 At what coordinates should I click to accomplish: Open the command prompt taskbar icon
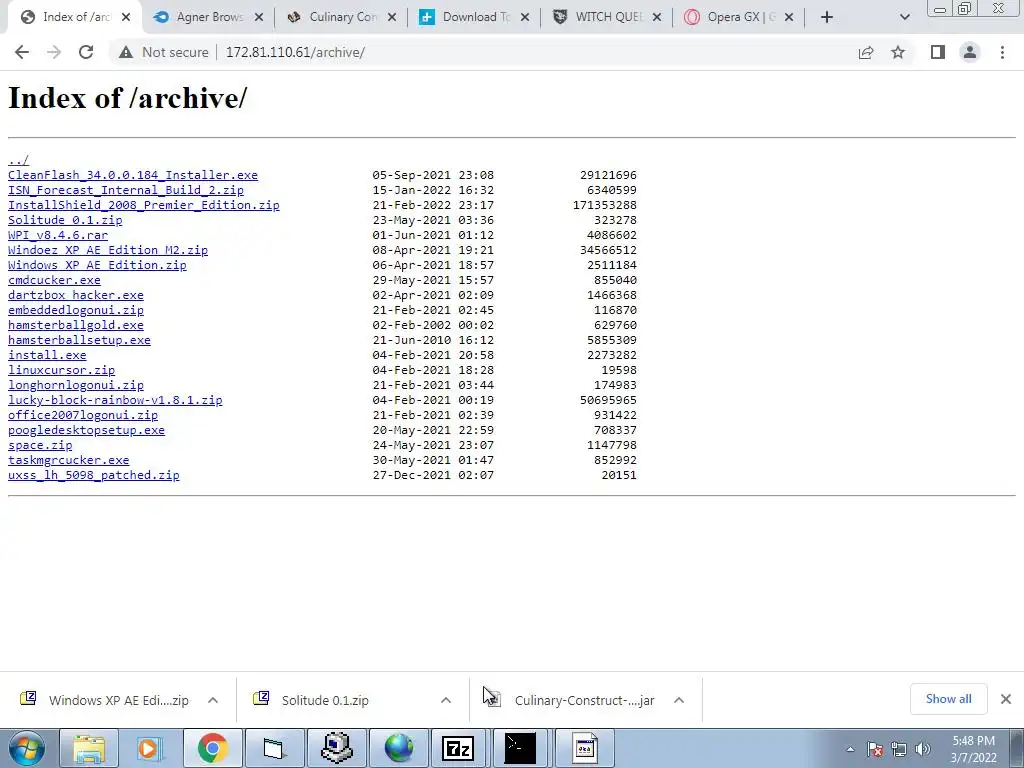click(520, 748)
